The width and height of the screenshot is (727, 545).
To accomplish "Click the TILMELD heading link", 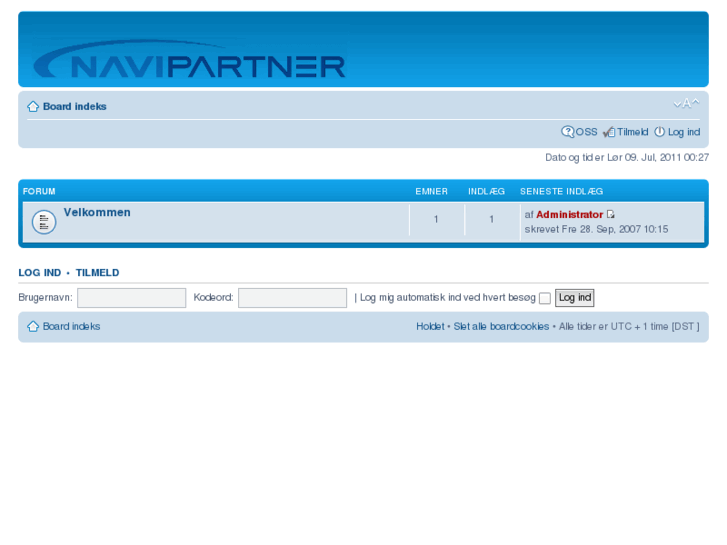I will pyautogui.click(x=97, y=273).
